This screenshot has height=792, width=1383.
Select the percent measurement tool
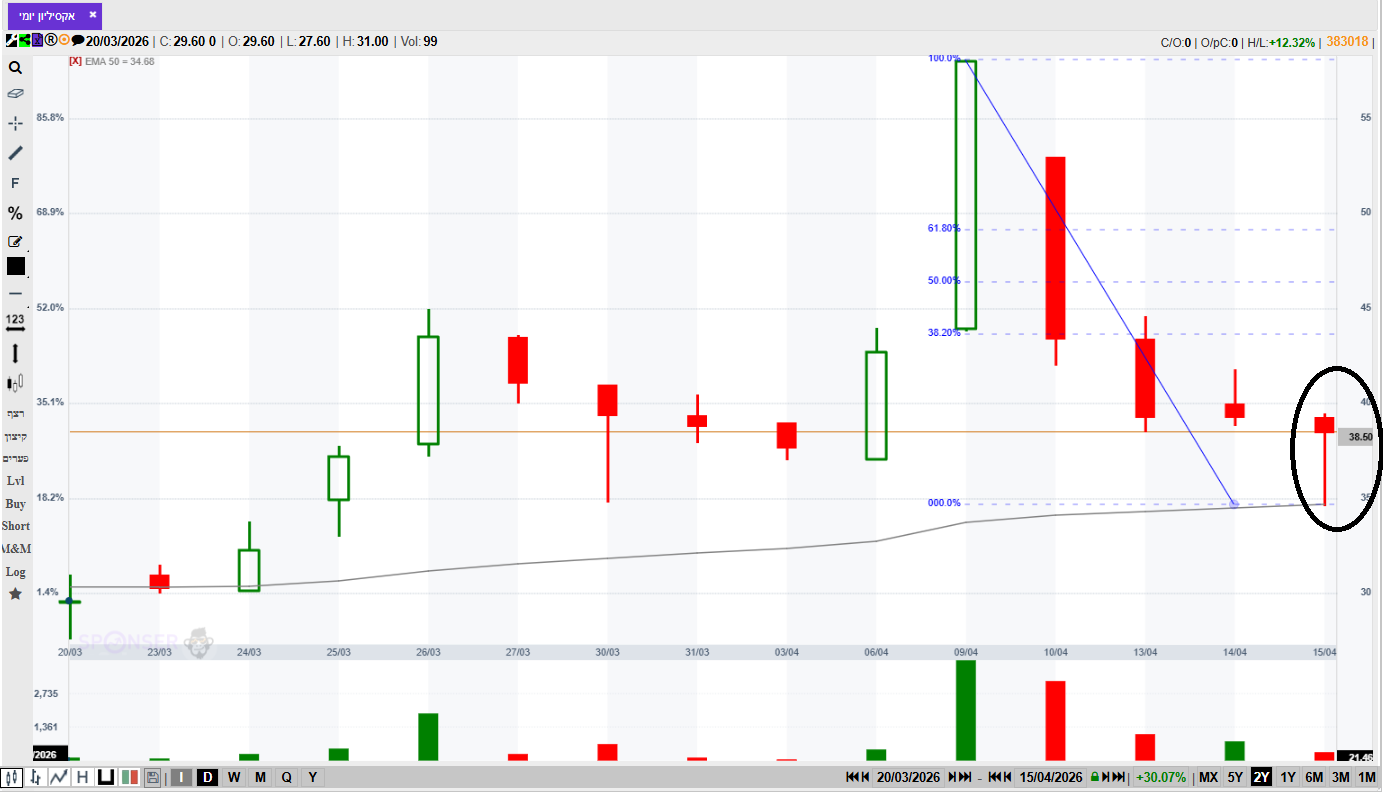tap(15, 213)
